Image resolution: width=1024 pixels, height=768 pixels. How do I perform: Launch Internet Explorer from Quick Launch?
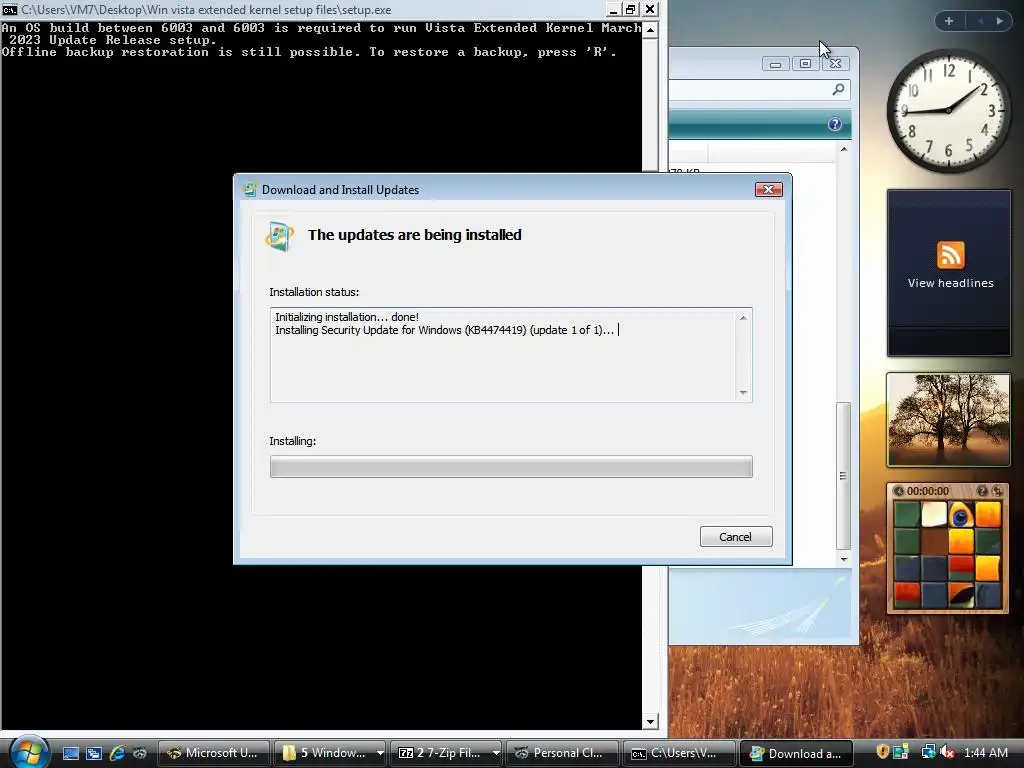point(117,753)
